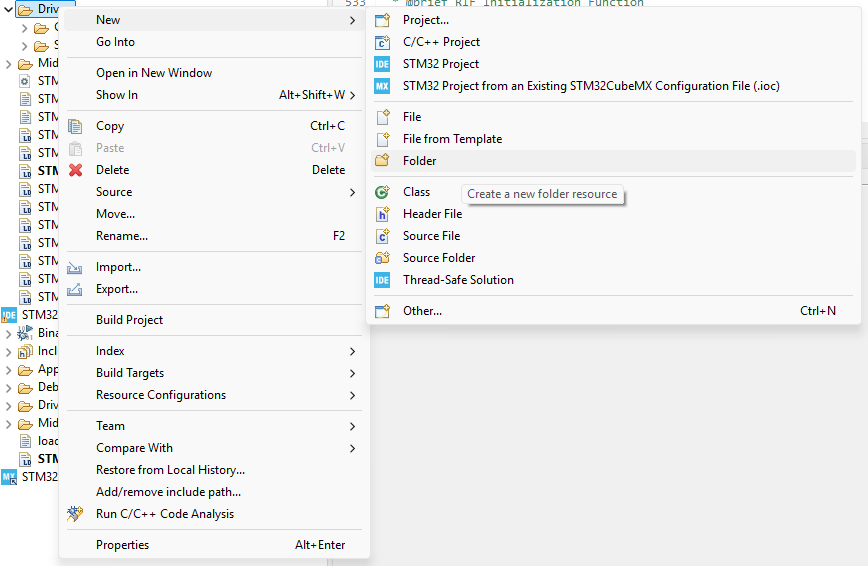The height and width of the screenshot is (566, 868).
Task: Collapse the top Drivers folder
Action: coord(8,9)
